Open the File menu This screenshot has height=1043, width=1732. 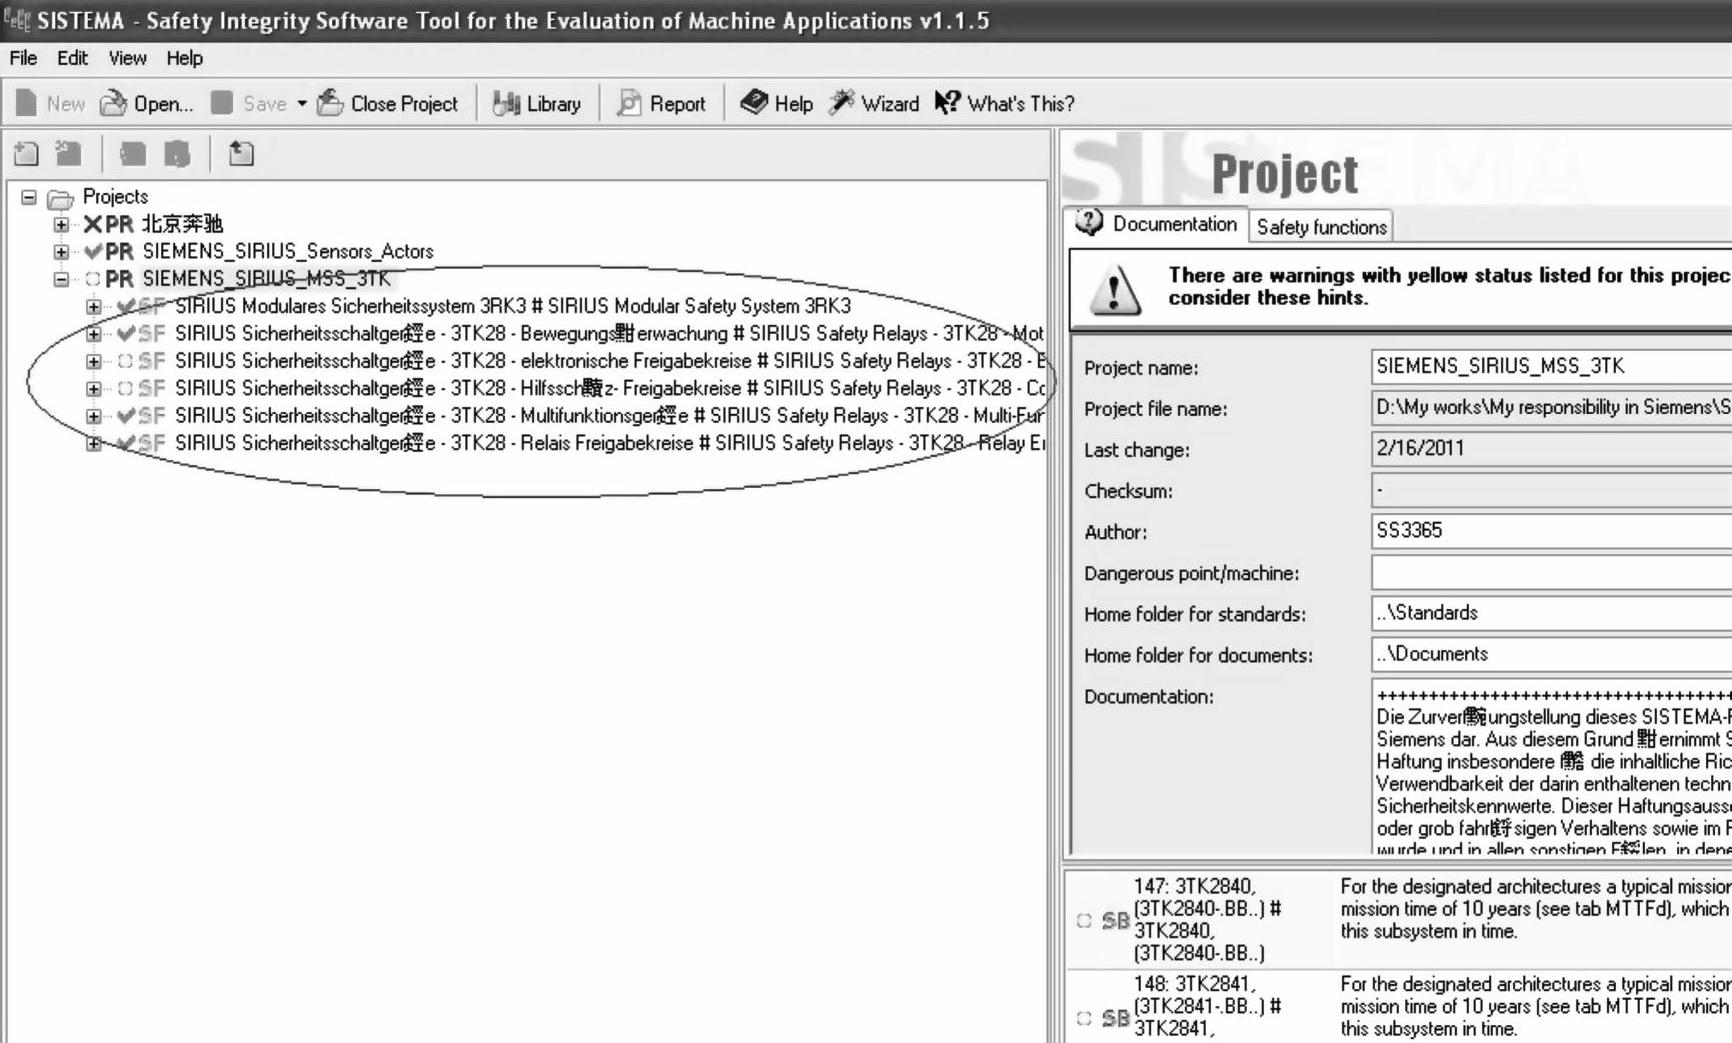click(23, 58)
